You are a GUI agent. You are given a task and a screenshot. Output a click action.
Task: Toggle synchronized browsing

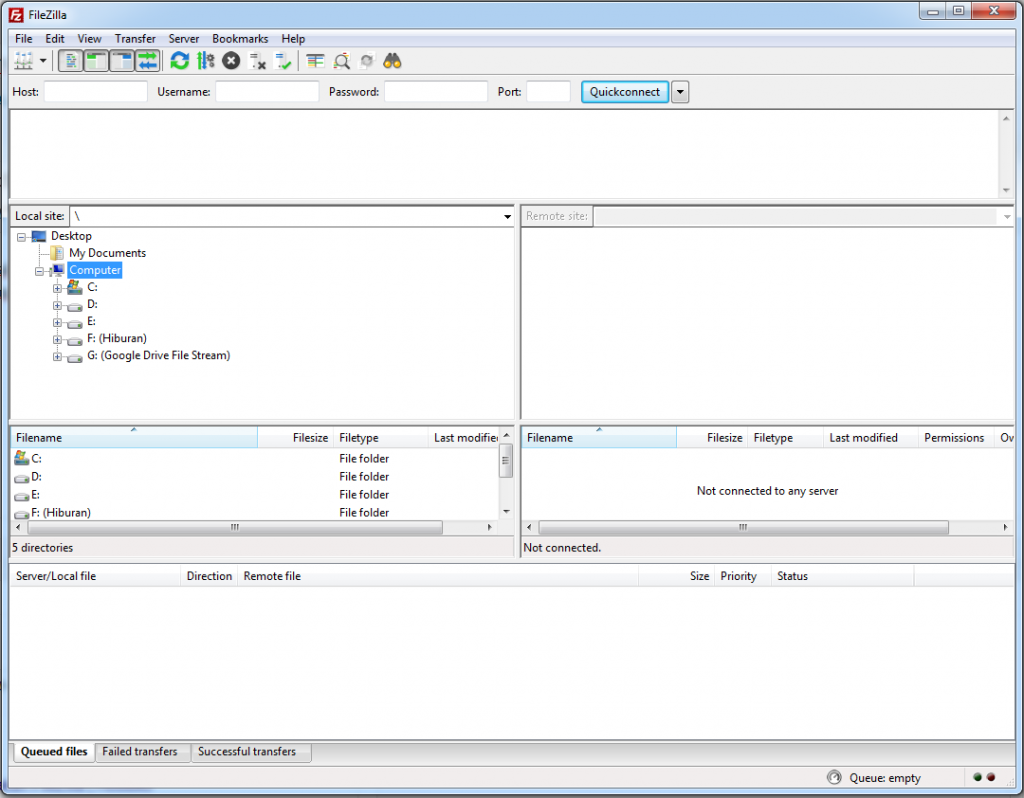pos(367,61)
